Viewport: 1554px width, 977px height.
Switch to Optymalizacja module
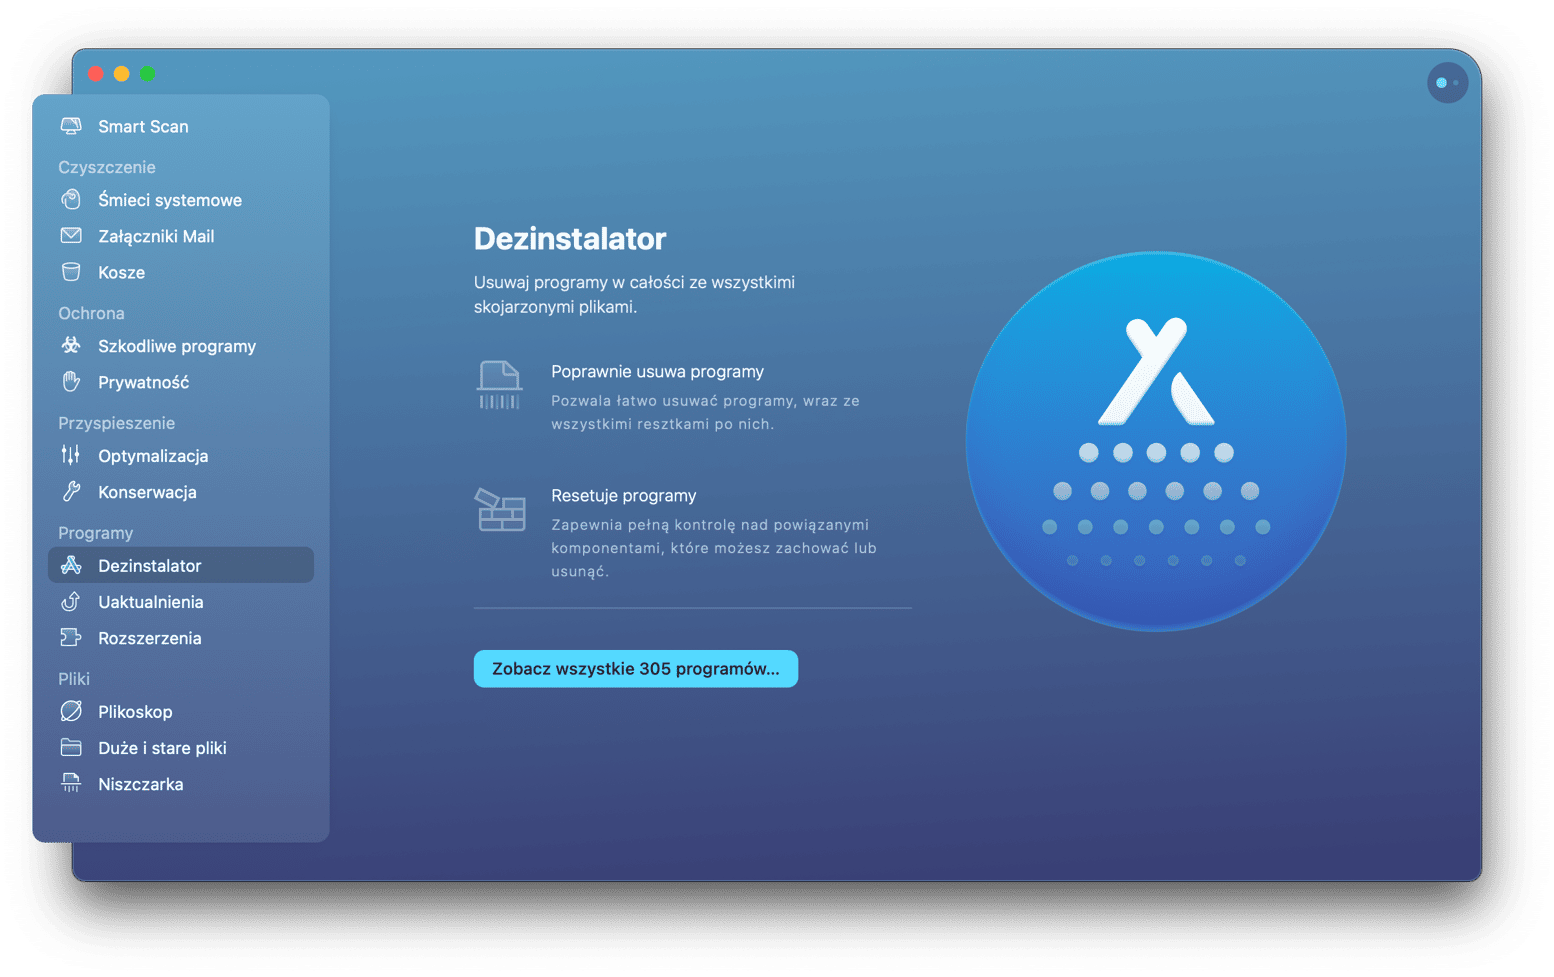coord(181,456)
